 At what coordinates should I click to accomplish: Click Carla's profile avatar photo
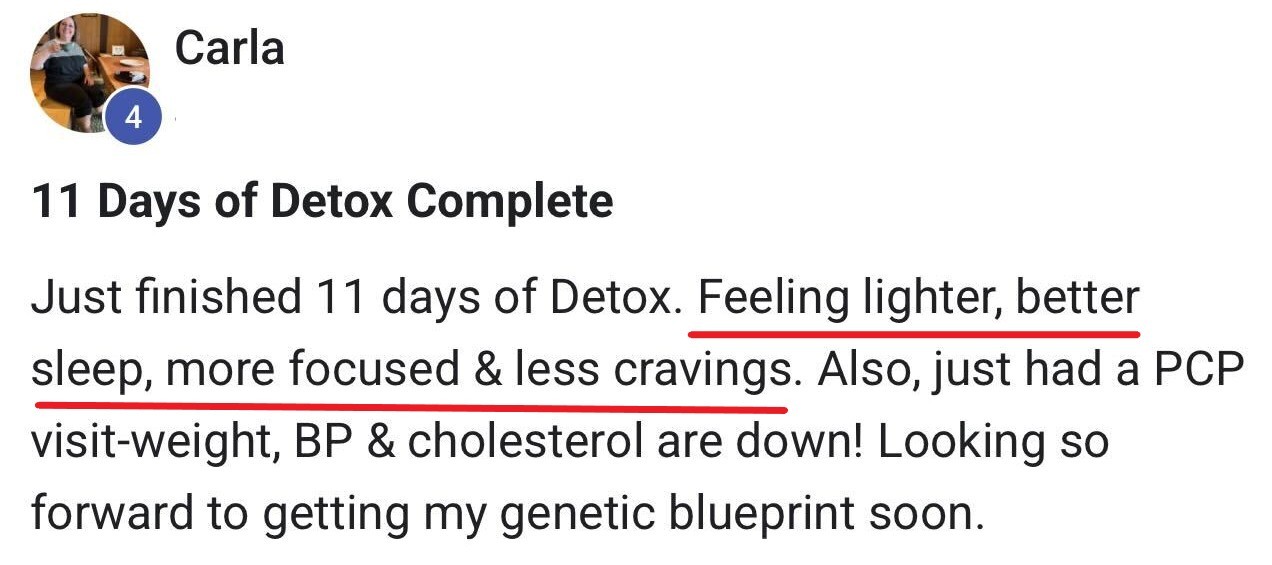coord(88,70)
